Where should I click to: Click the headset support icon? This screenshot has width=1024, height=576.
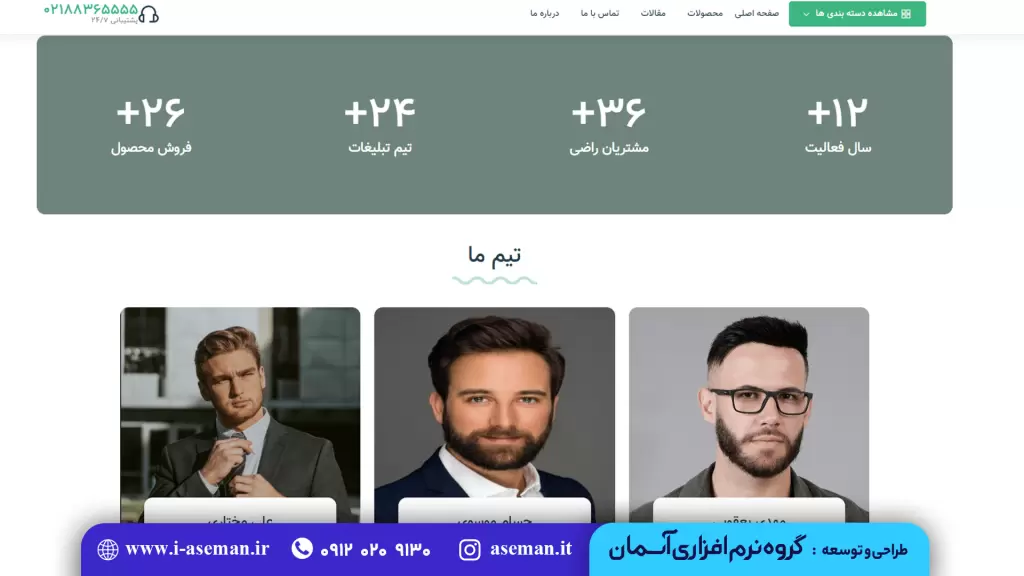tap(149, 14)
